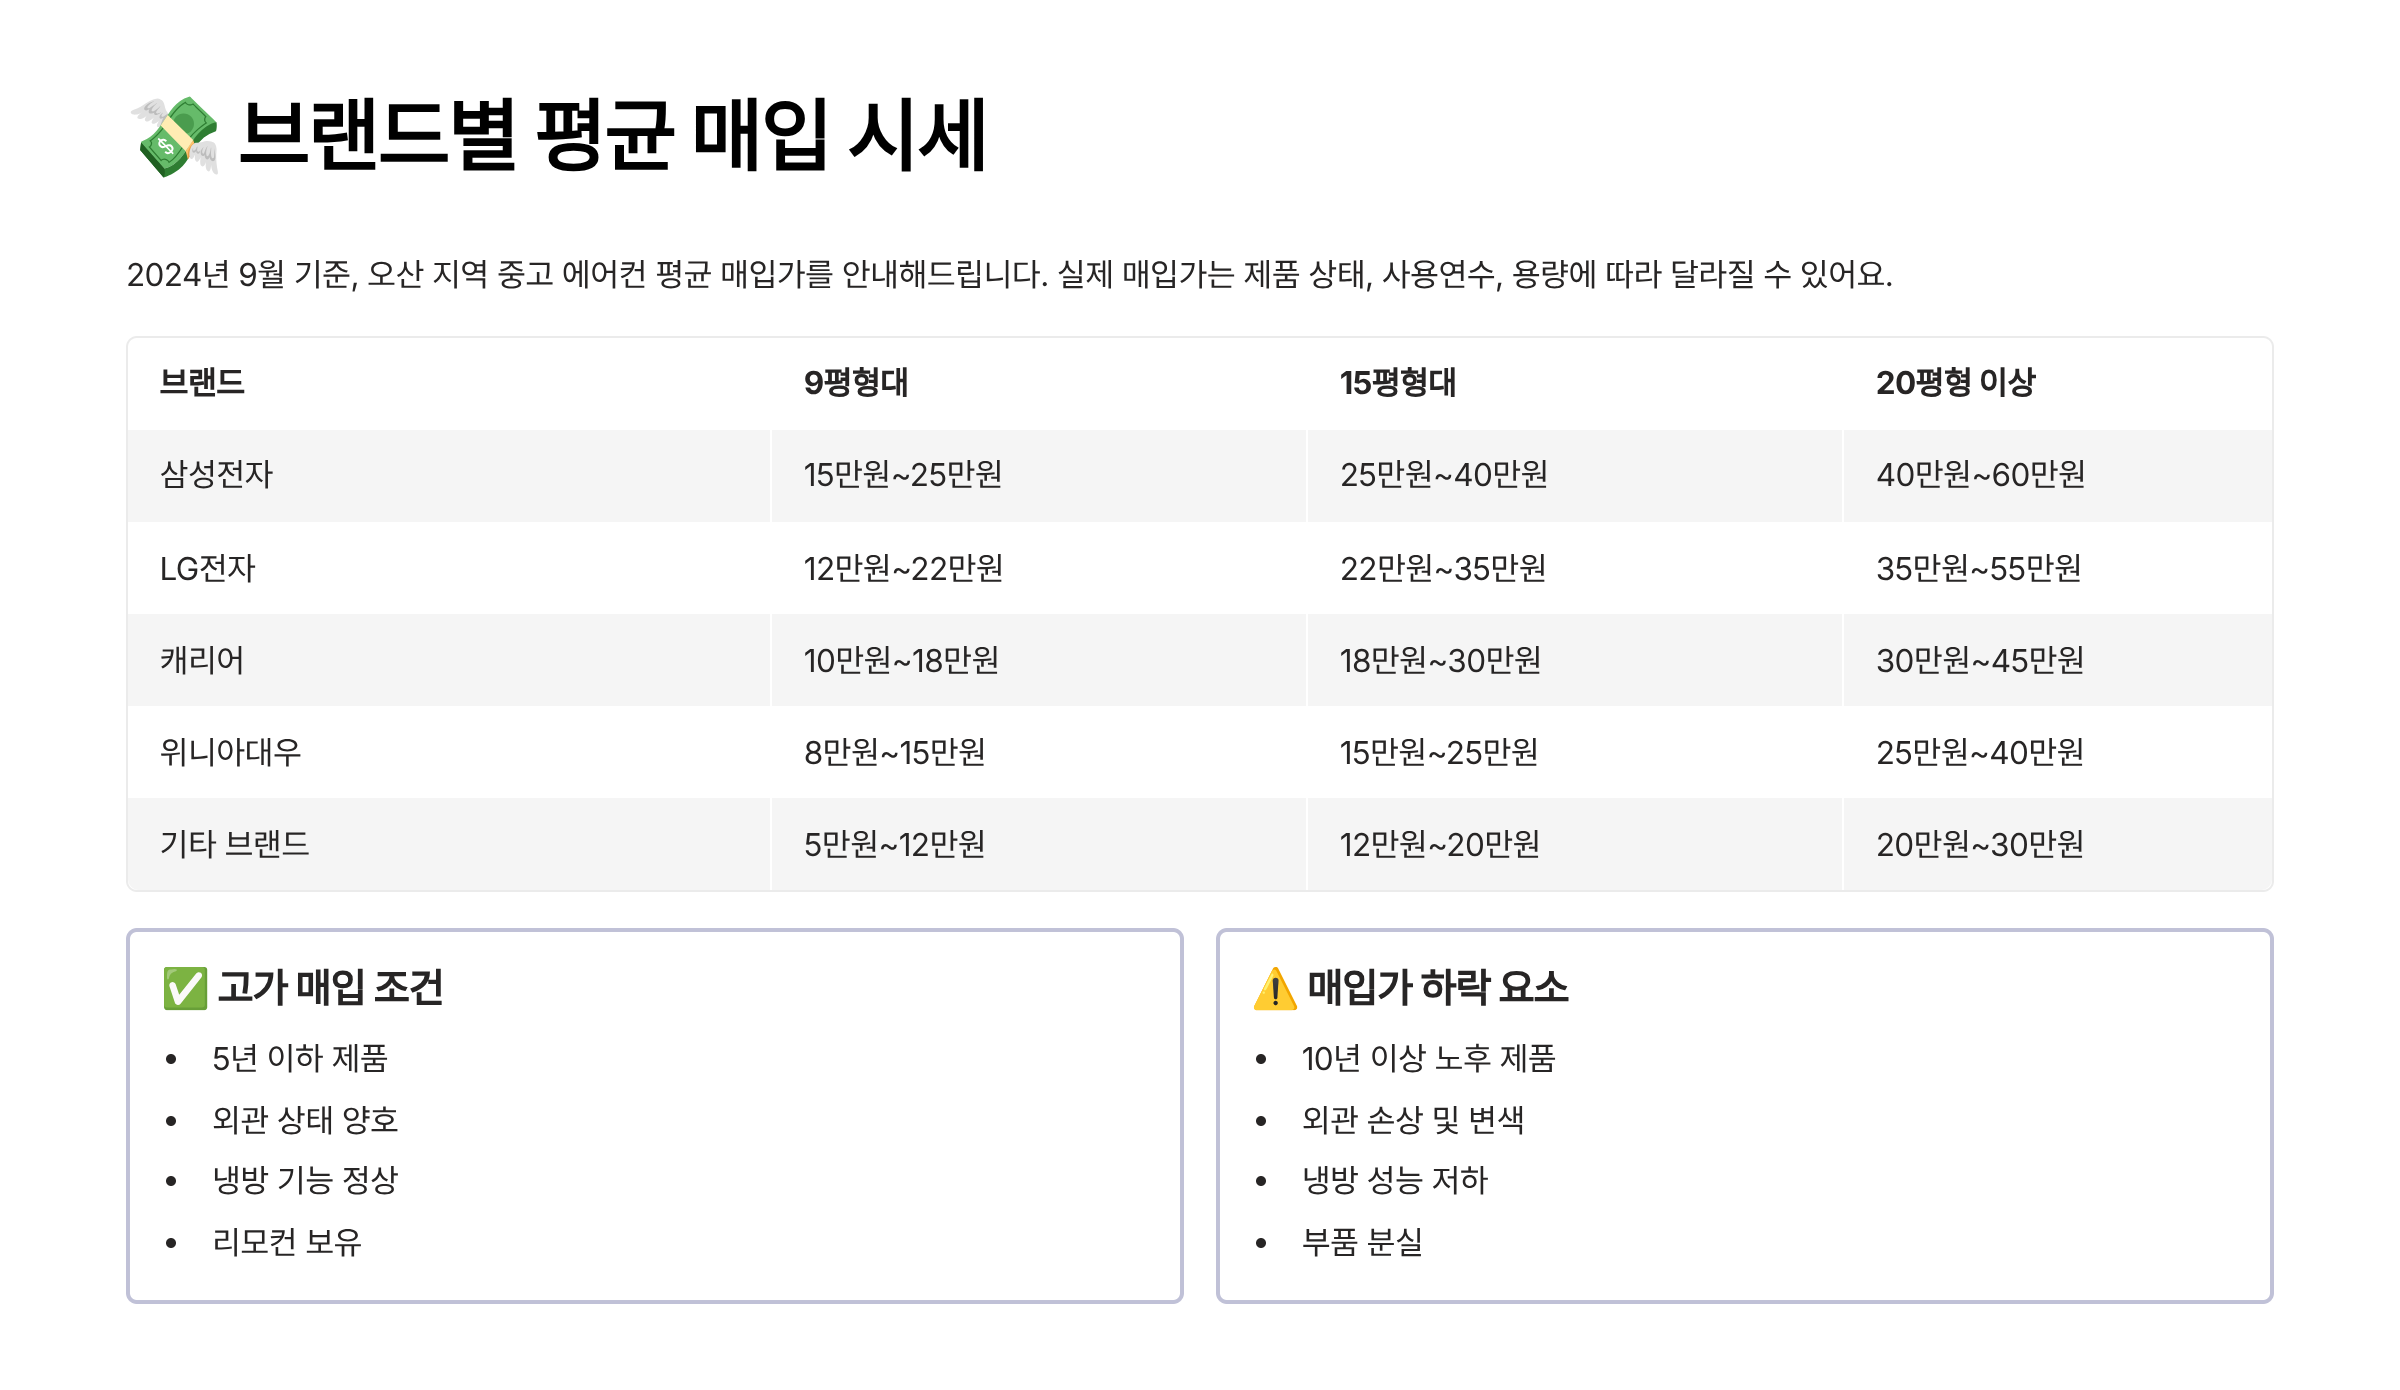Select the 20평형 이상 column header
The width and height of the screenshot is (2400, 1390).
[1955, 382]
